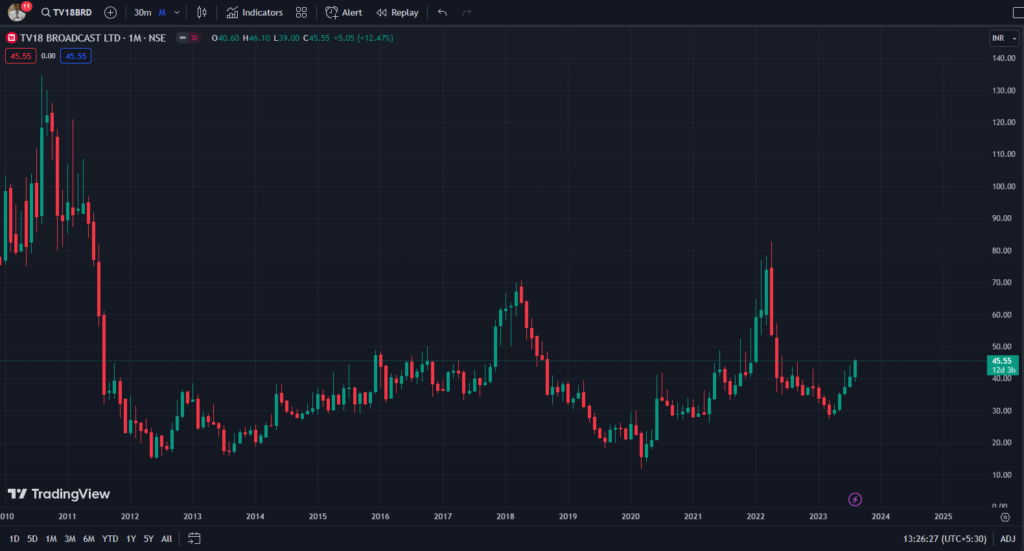The width and height of the screenshot is (1024, 551).
Task: Click the TV18 BROADCAST LTD legend title
Action: (93, 38)
